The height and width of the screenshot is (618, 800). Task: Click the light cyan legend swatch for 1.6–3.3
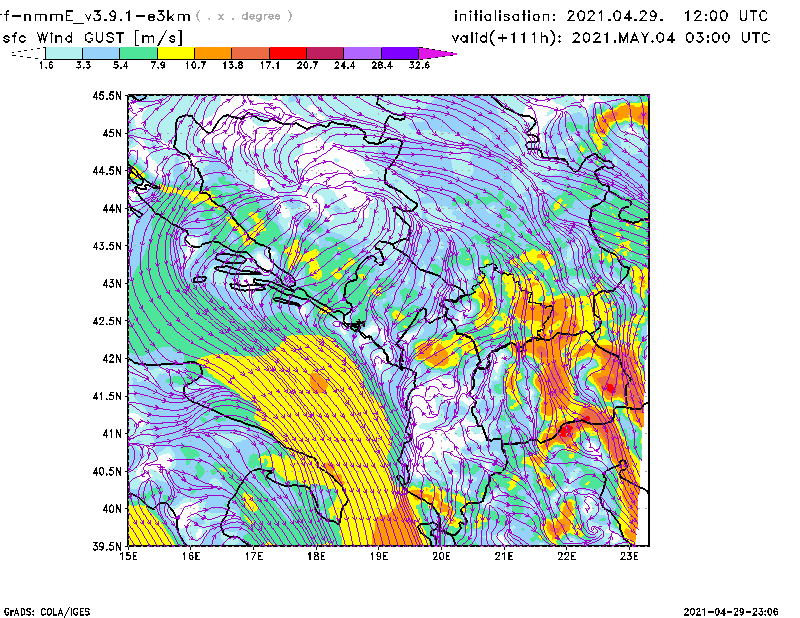pyautogui.click(x=64, y=53)
